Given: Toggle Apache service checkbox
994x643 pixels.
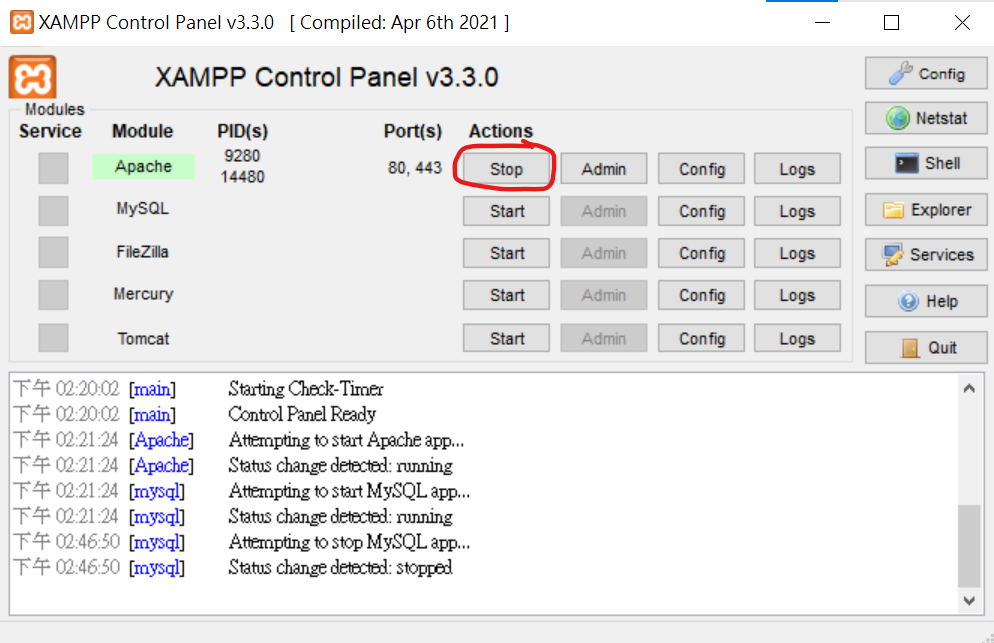Looking at the screenshot, I should click(53, 168).
